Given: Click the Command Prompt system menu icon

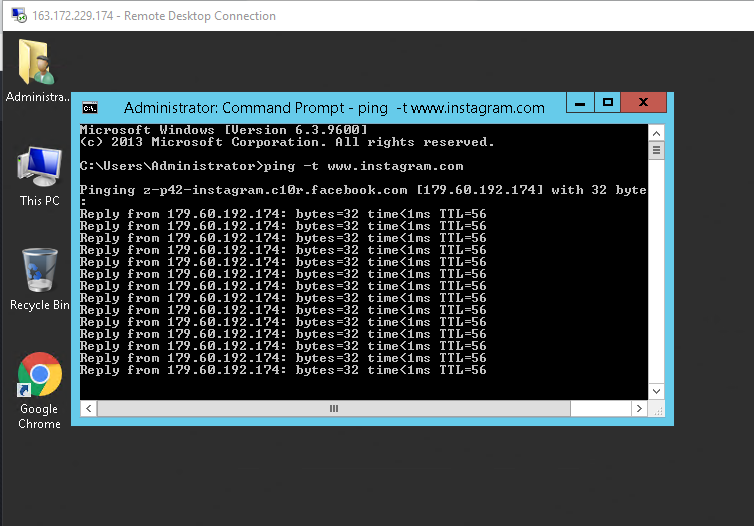Looking at the screenshot, I should (x=90, y=108).
